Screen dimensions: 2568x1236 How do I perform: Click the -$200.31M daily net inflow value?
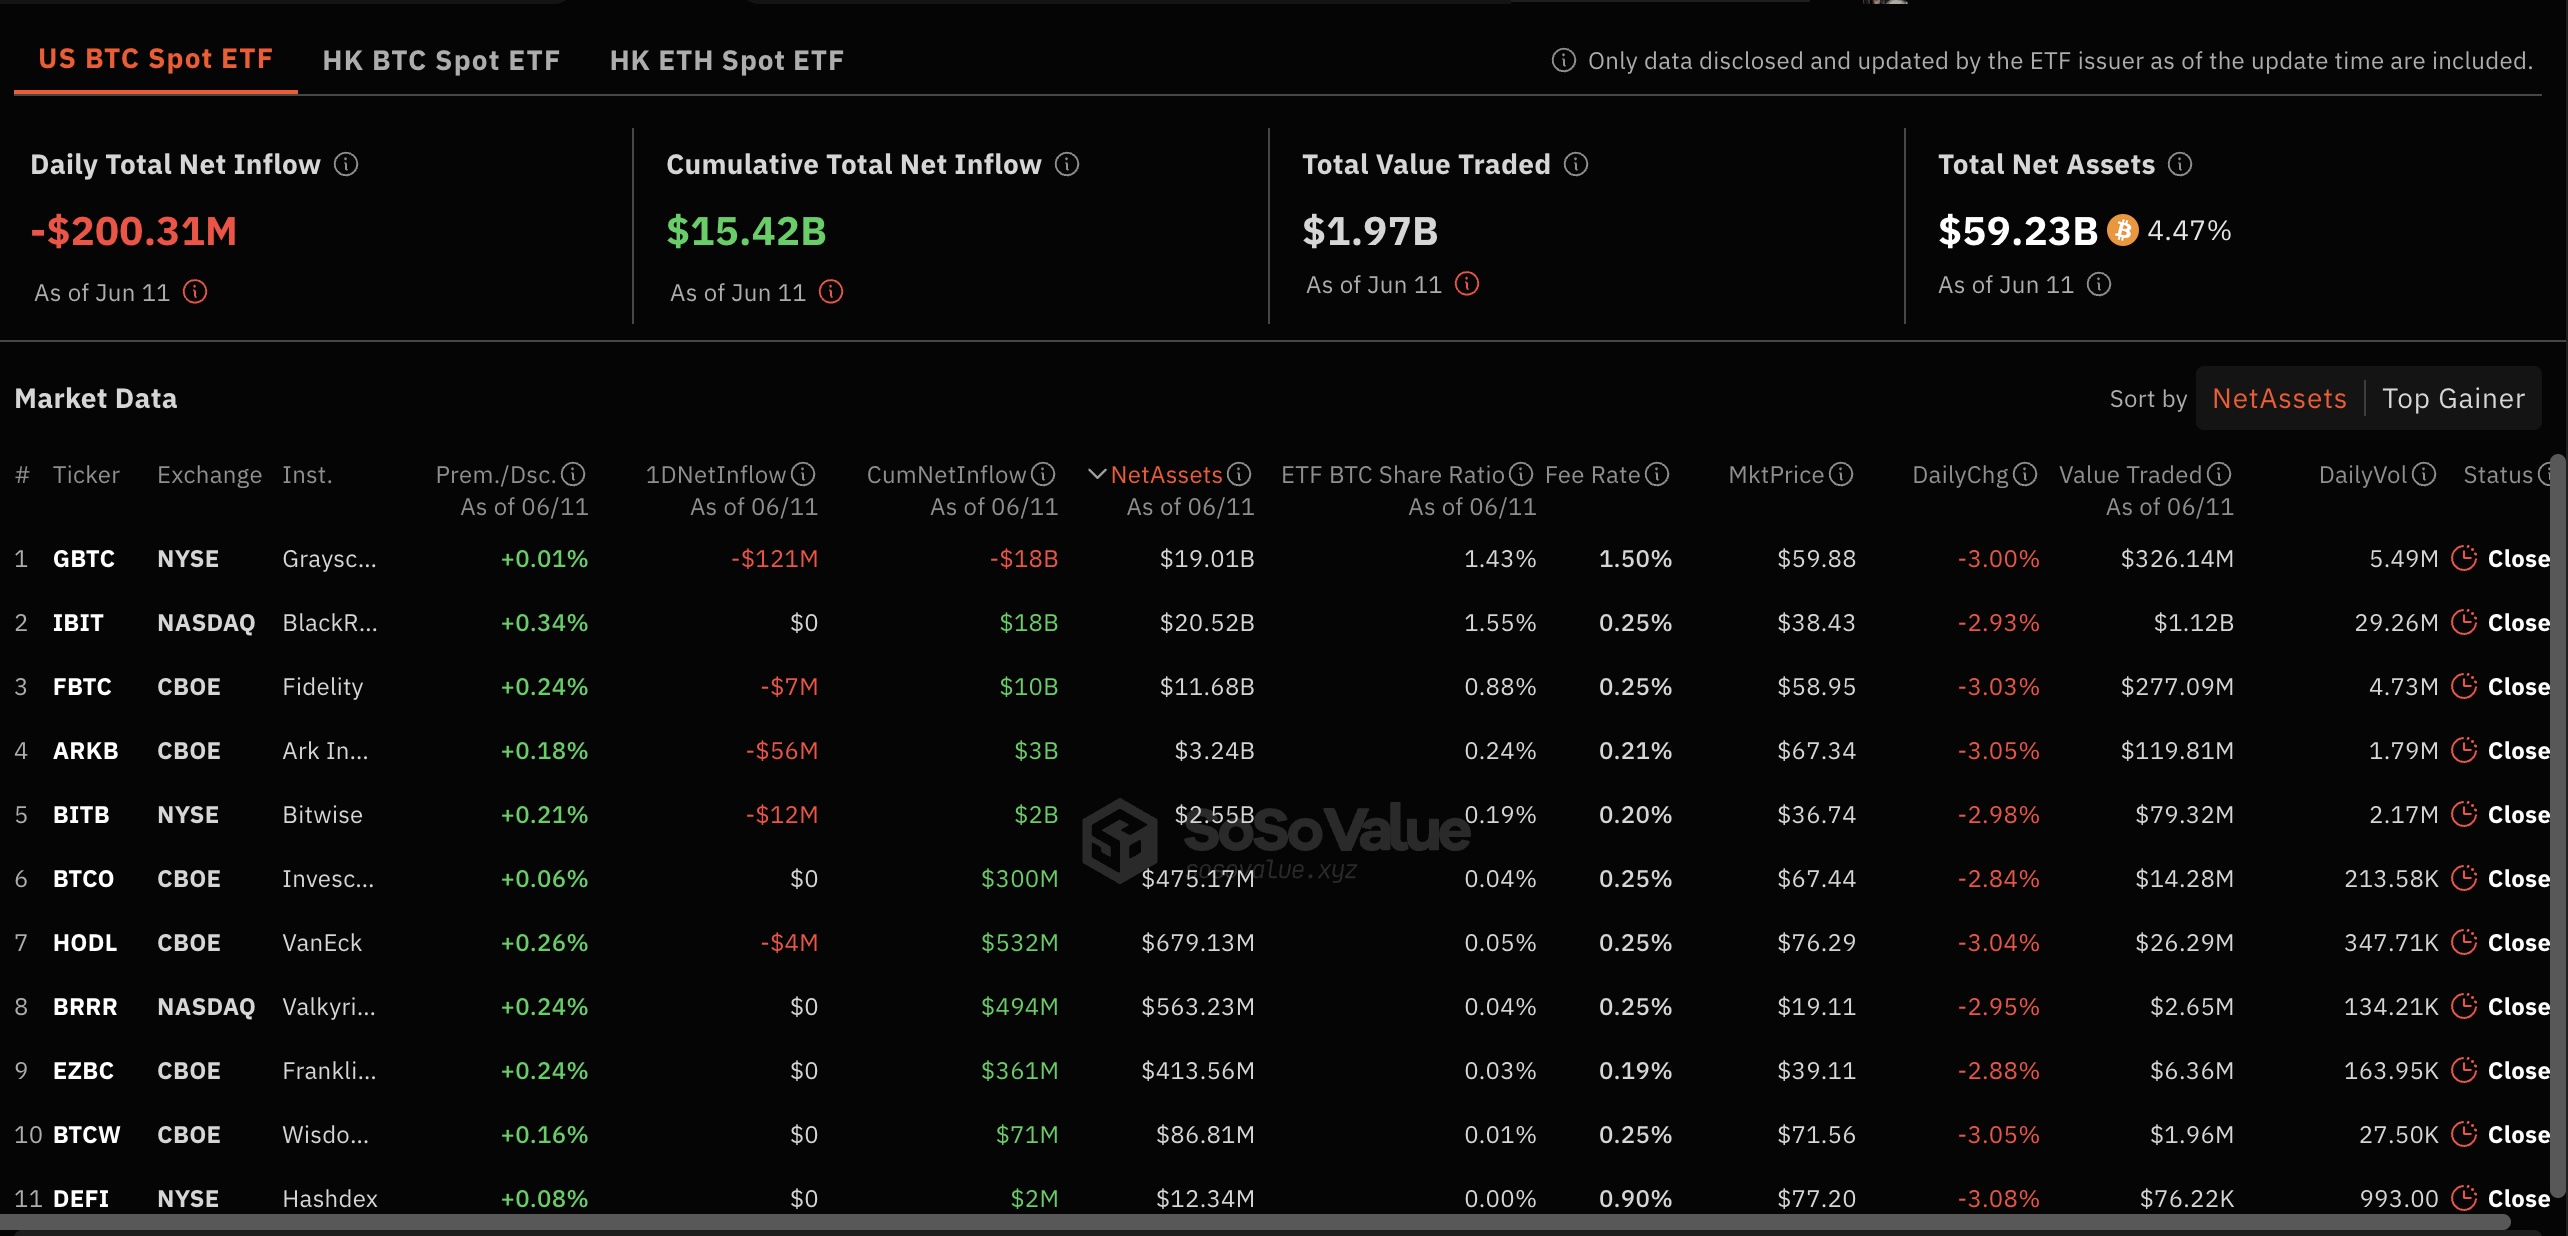pyautogui.click(x=134, y=231)
